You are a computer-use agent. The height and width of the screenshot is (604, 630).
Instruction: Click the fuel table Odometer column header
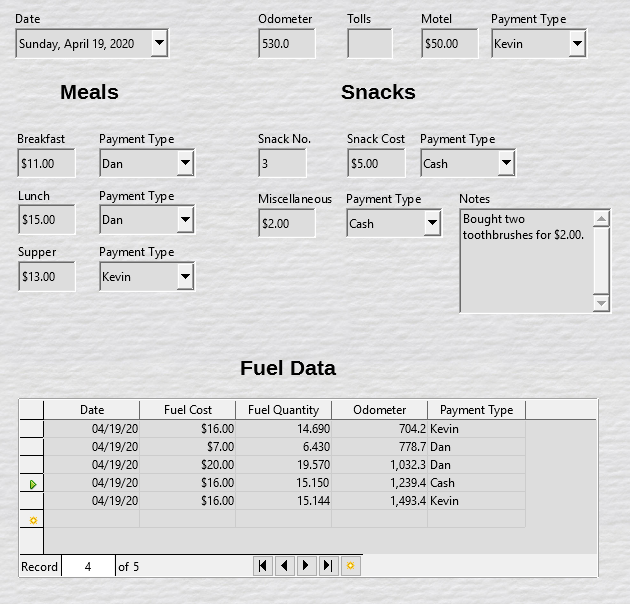[380, 410]
